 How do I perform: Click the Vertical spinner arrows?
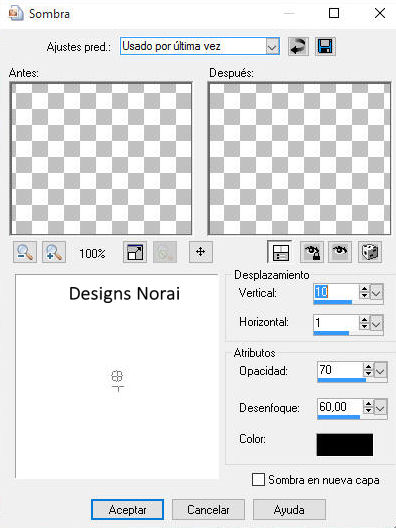364,292
